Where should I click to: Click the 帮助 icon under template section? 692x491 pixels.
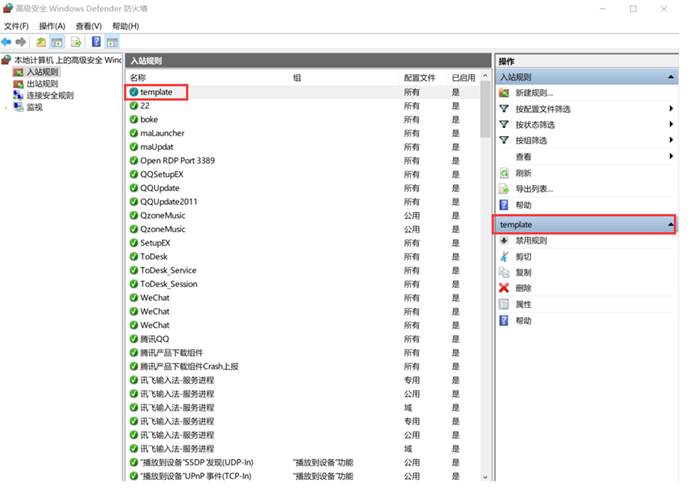tap(504, 320)
